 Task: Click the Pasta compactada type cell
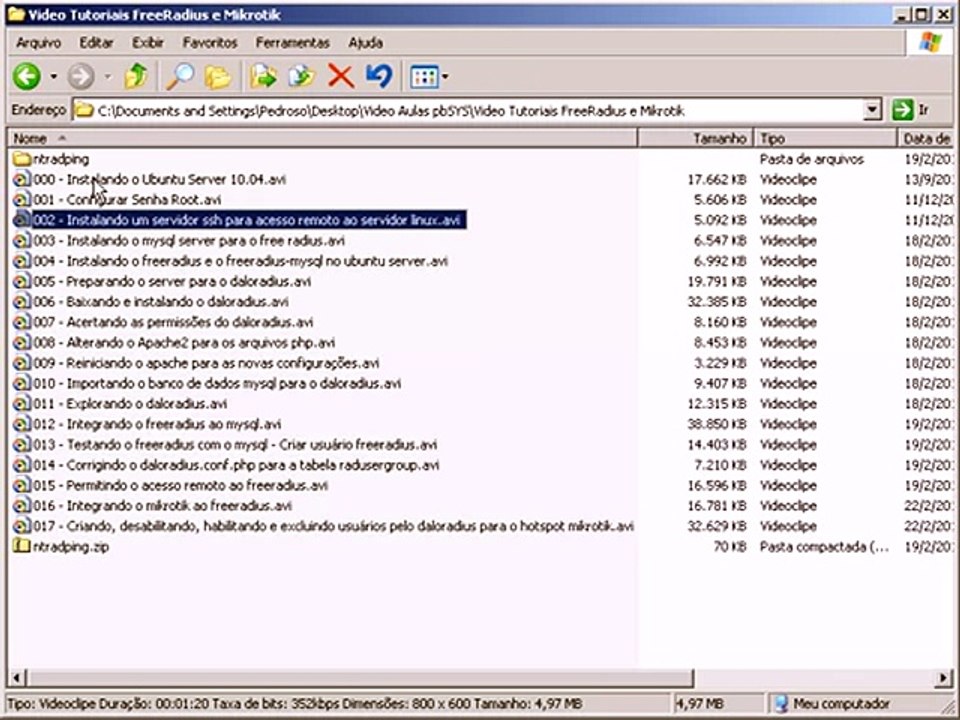824,547
